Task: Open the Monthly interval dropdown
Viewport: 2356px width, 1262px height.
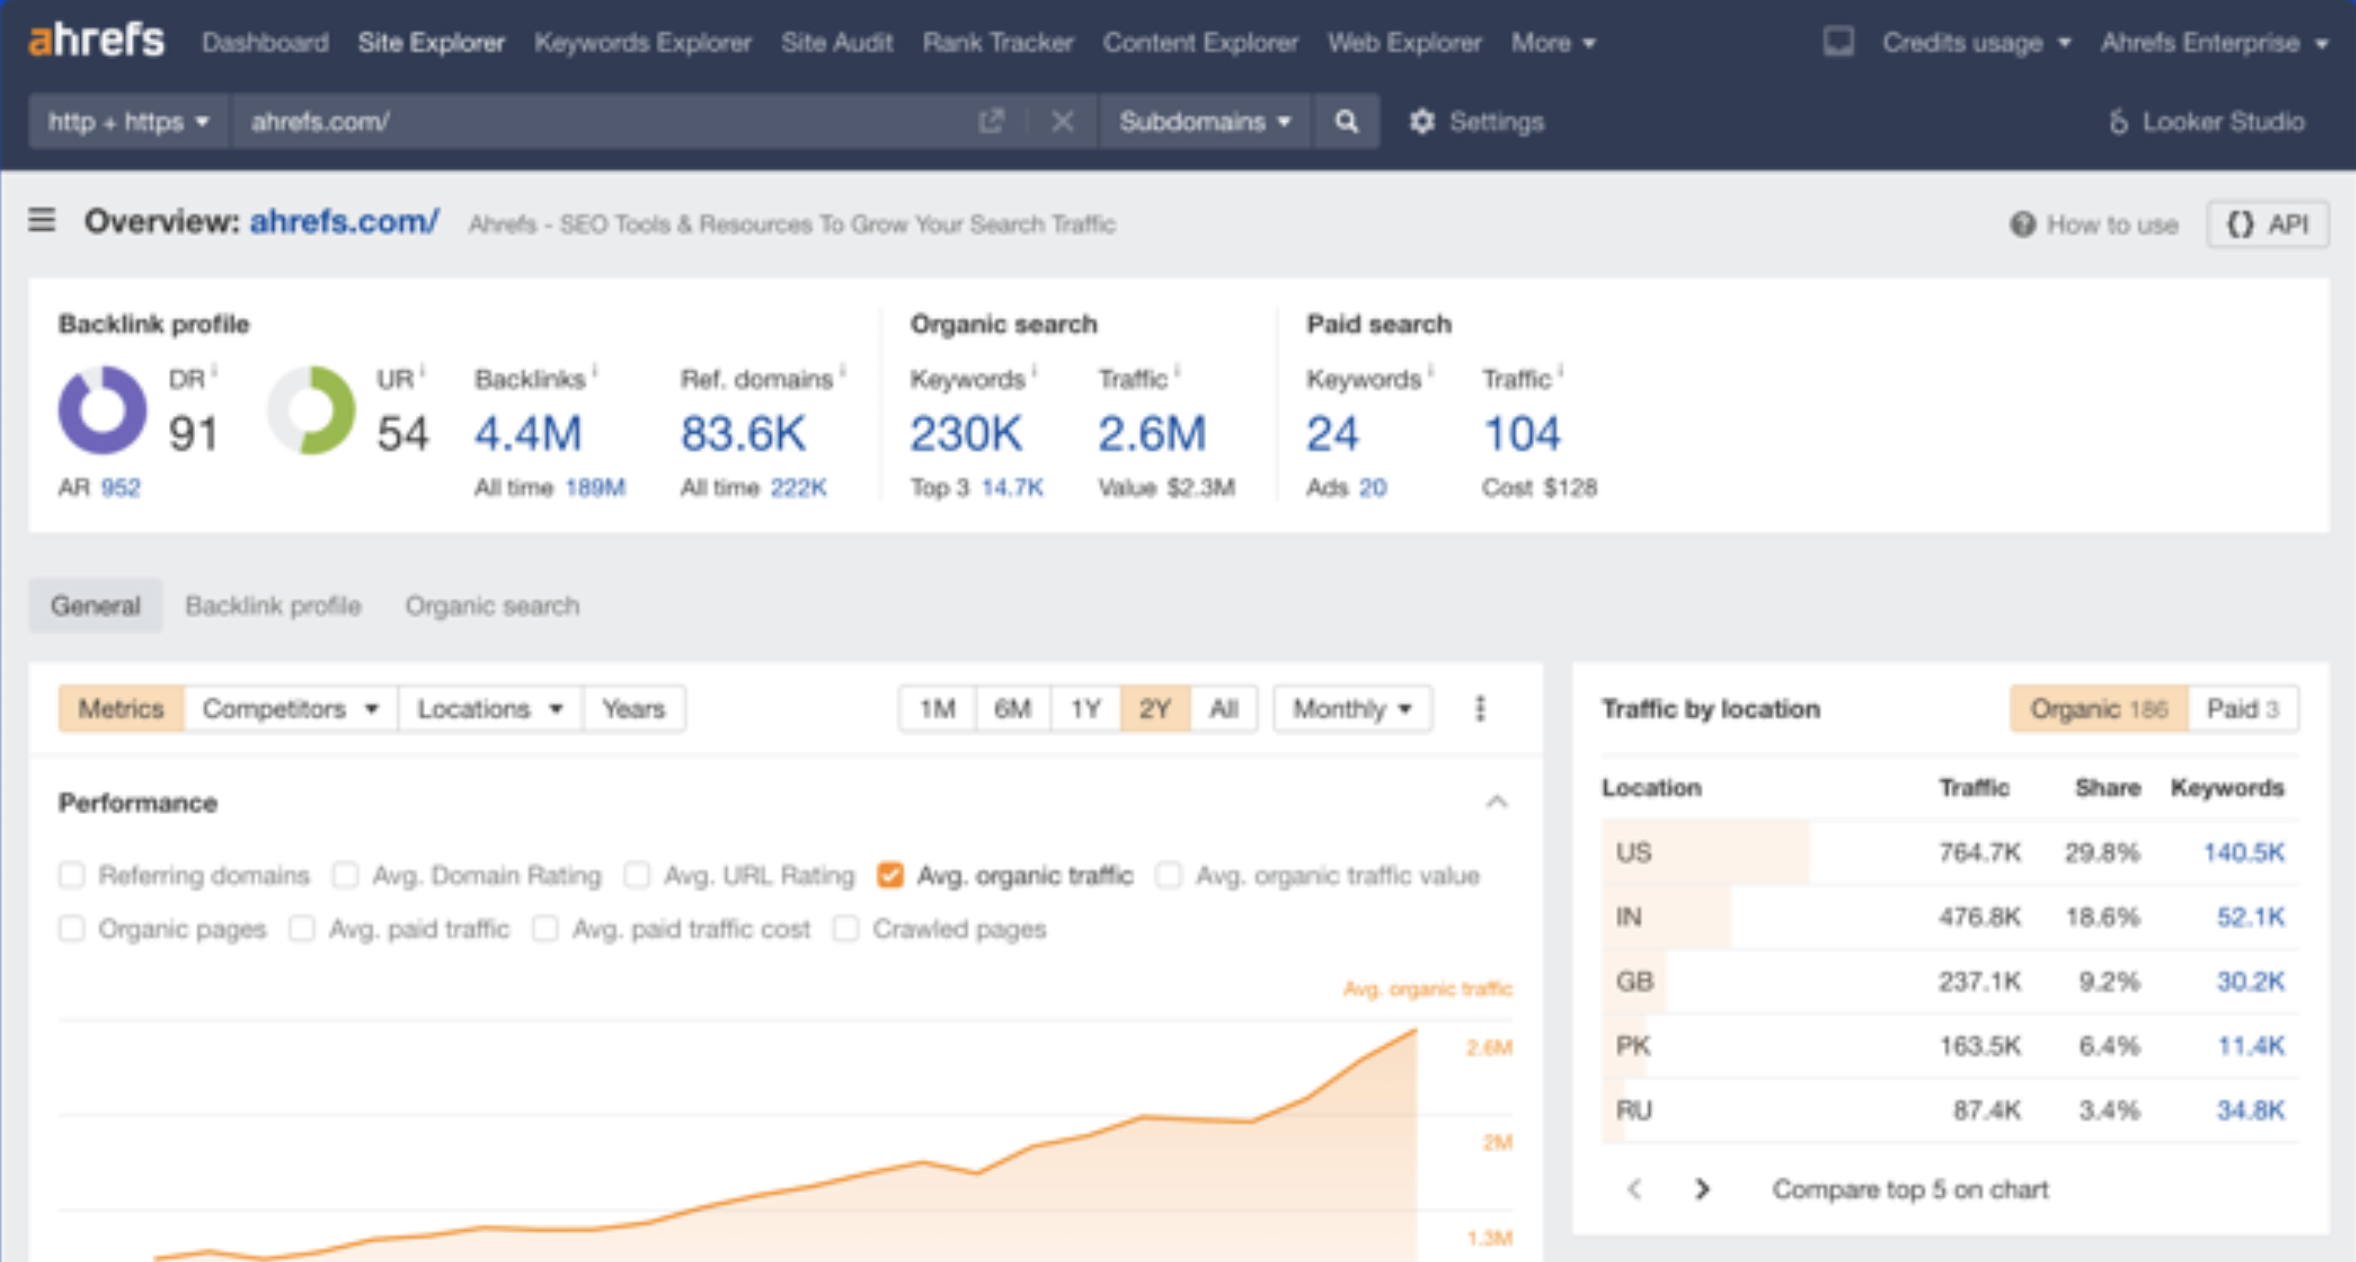Action: tap(1351, 709)
